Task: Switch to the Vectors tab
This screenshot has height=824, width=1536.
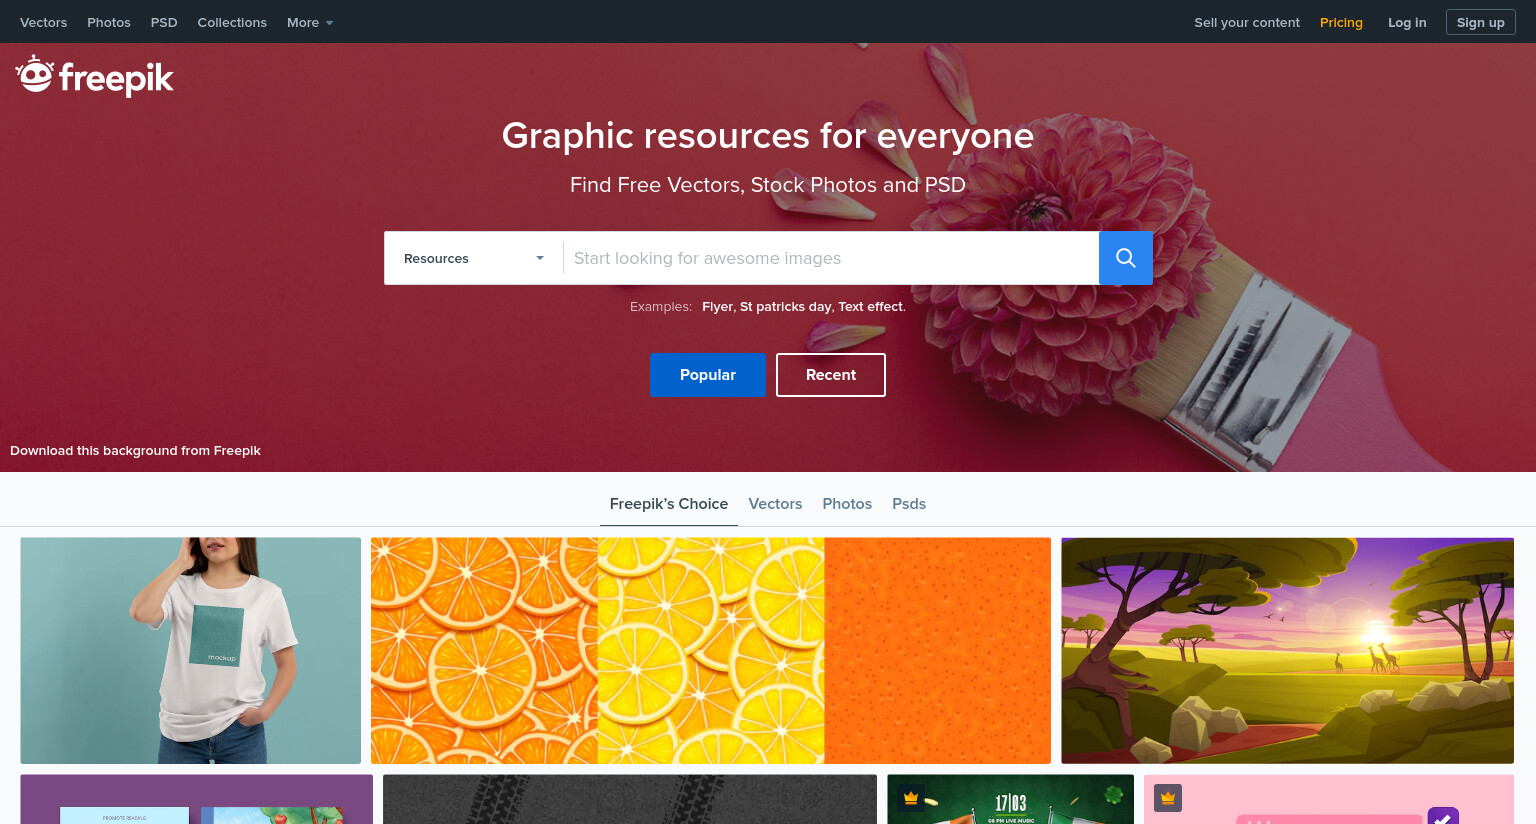Action: [775, 504]
